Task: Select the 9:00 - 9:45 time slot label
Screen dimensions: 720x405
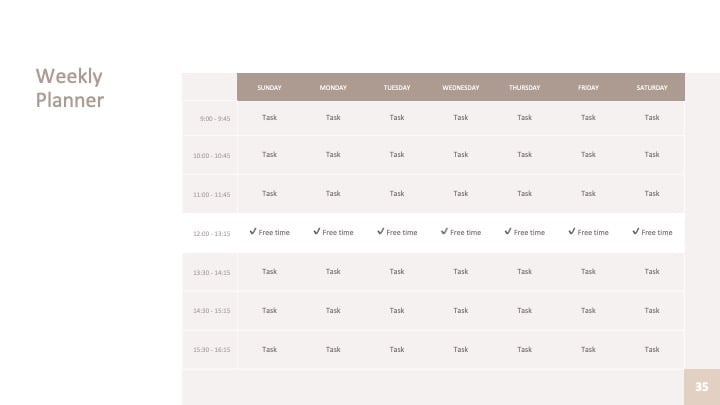Action: point(215,118)
